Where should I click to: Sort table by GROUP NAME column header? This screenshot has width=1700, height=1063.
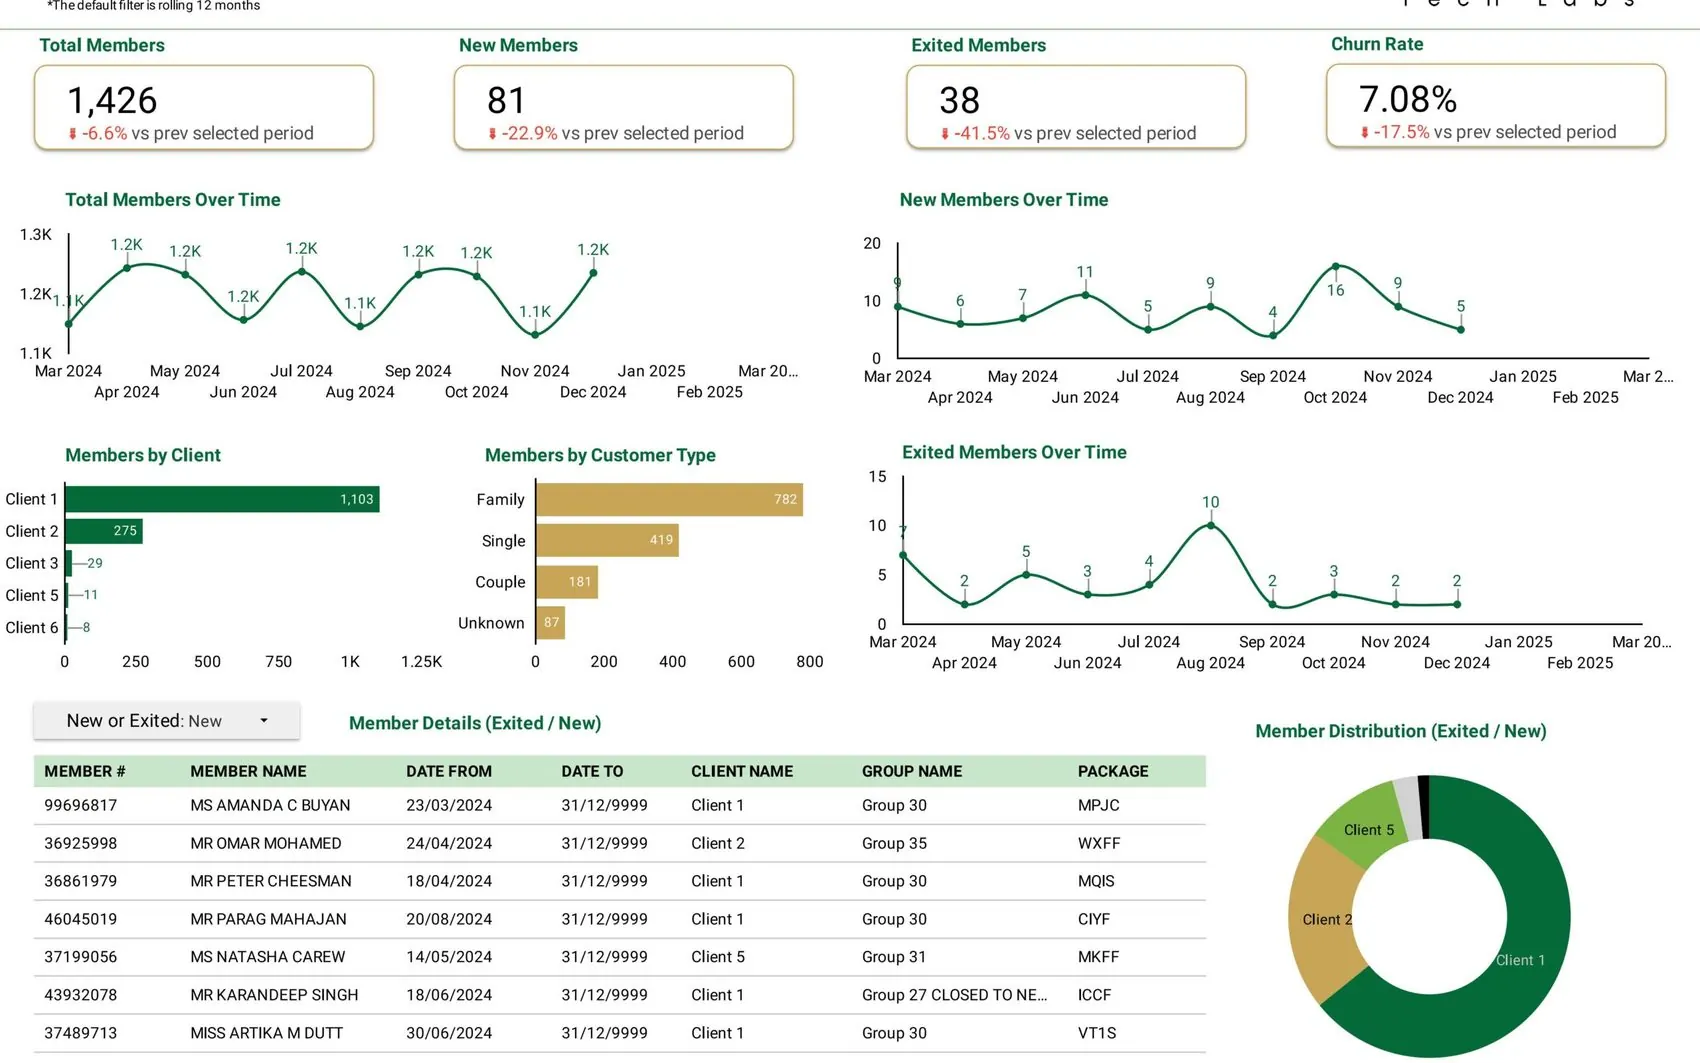912,771
